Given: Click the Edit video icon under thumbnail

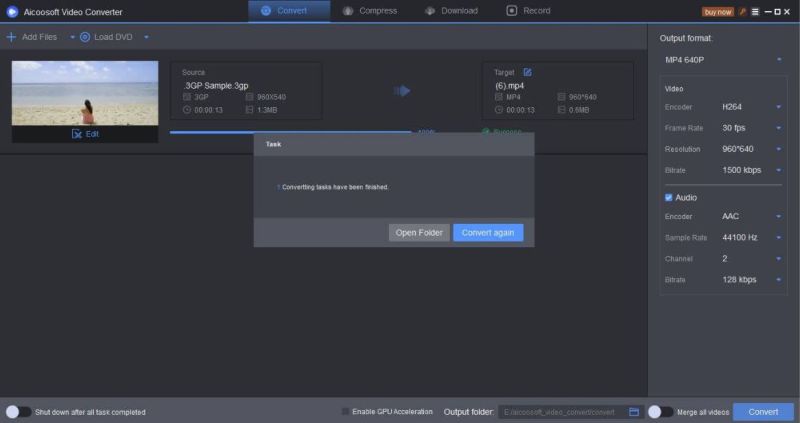Looking at the screenshot, I should [77, 134].
